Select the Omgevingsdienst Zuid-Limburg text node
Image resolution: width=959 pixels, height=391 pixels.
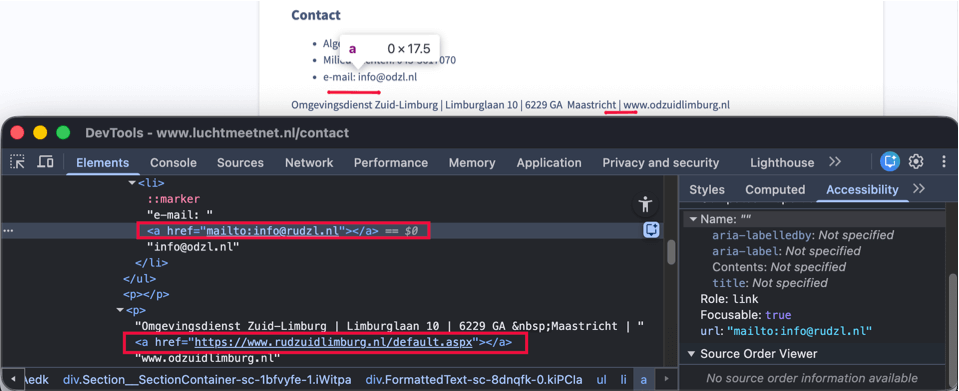point(389,326)
